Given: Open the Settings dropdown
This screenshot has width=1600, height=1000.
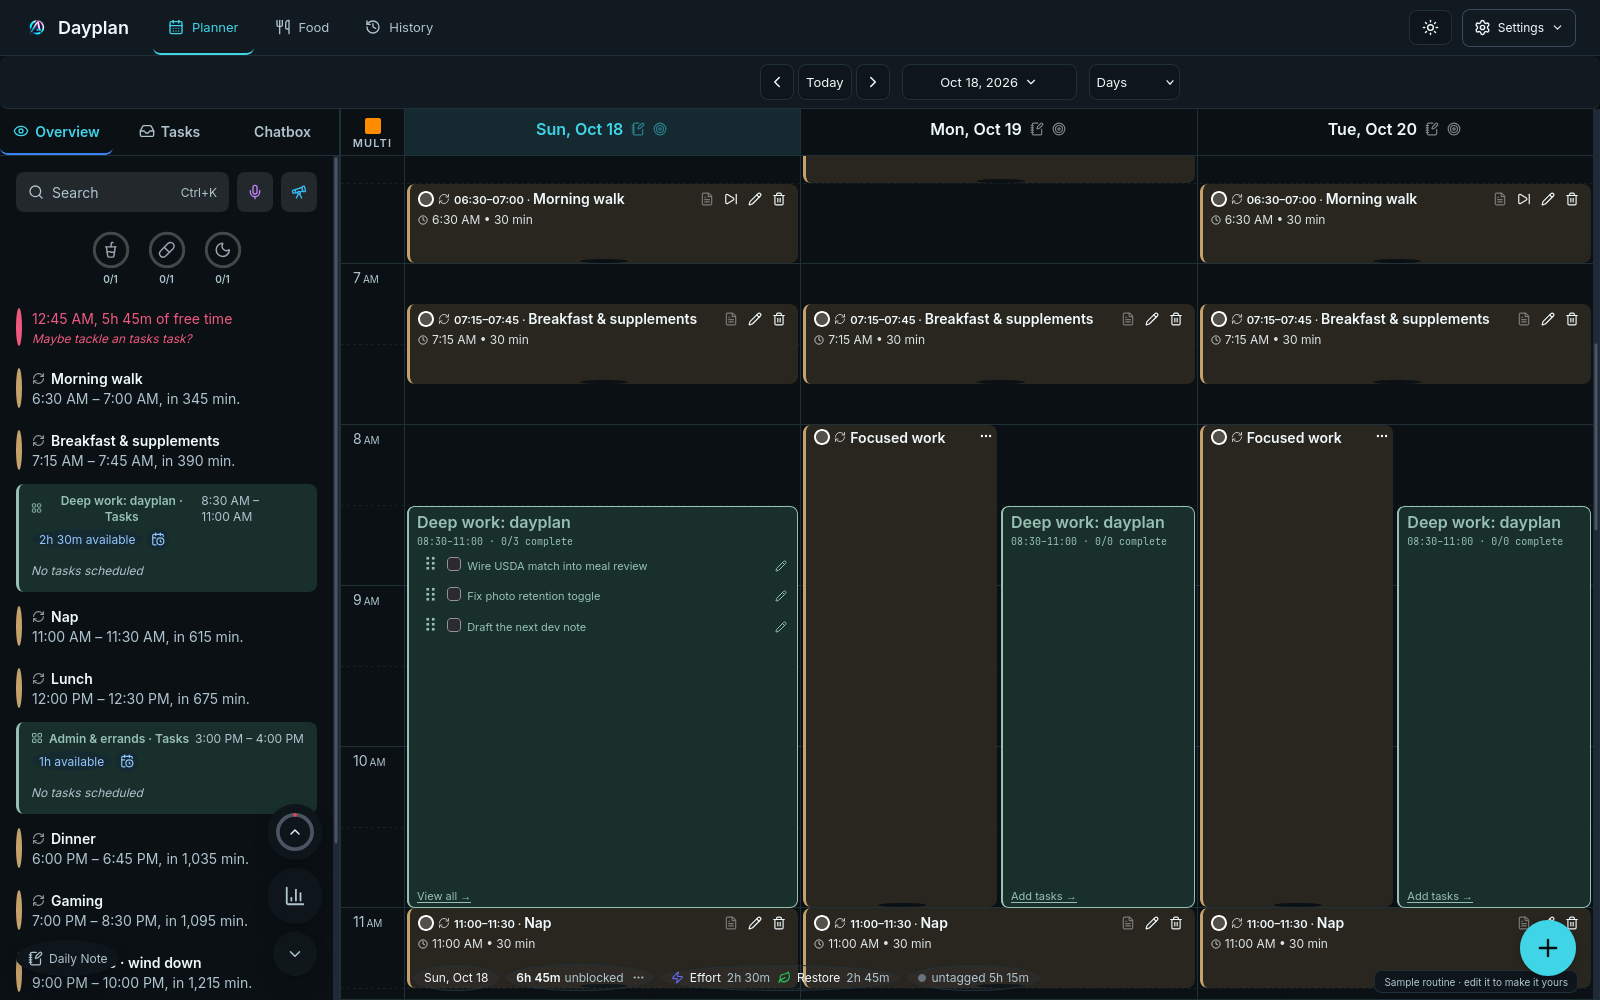Looking at the screenshot, I should coord(1518,28).
